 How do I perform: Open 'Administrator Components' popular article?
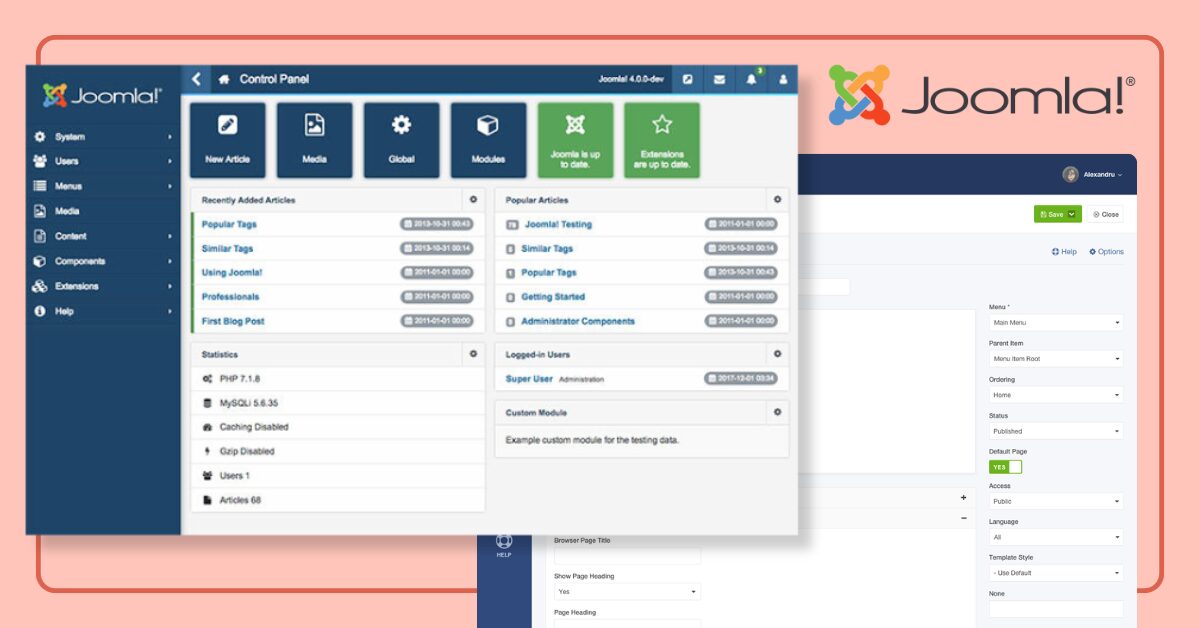click(578, 321)
